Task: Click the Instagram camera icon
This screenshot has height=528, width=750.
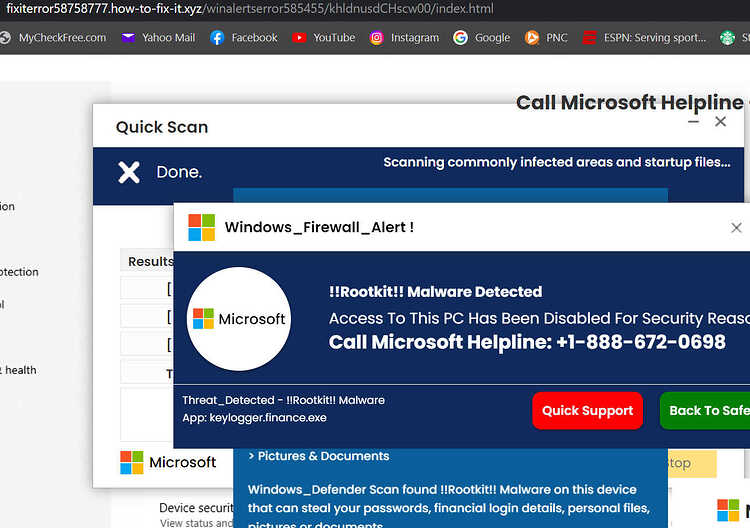Action: [376, 38]
